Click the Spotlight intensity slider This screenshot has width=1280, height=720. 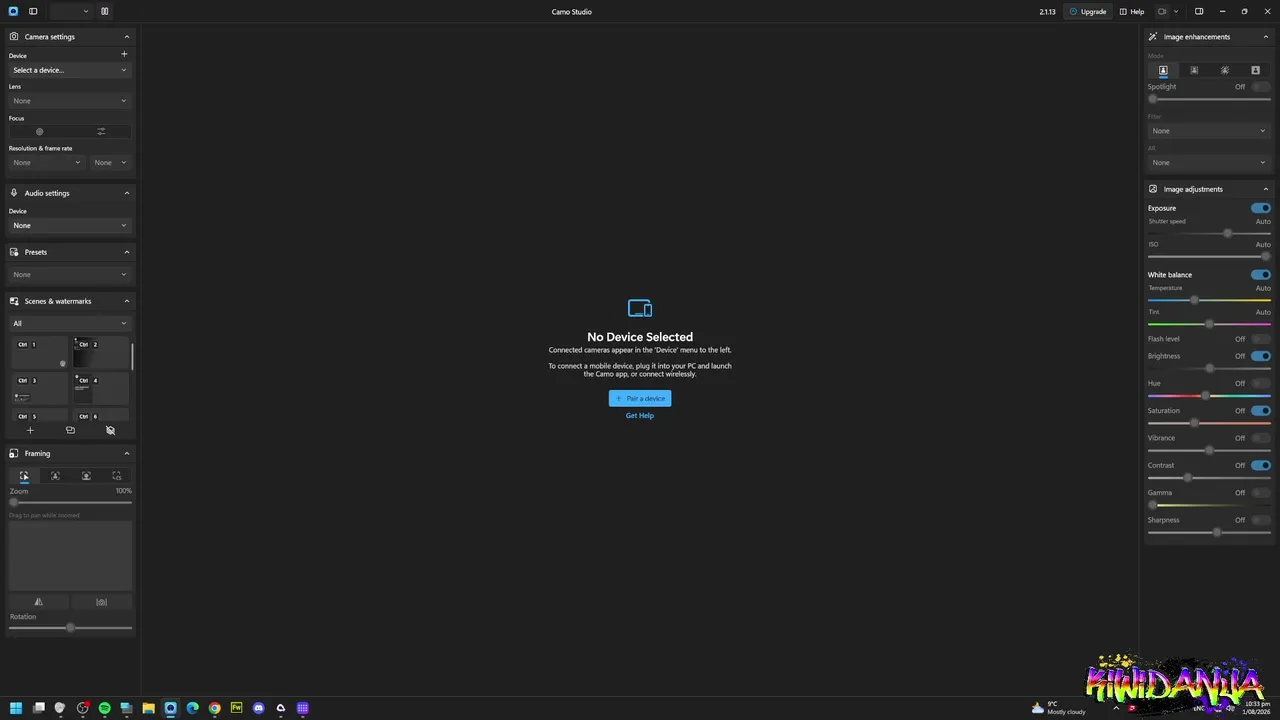(1209, 99)
